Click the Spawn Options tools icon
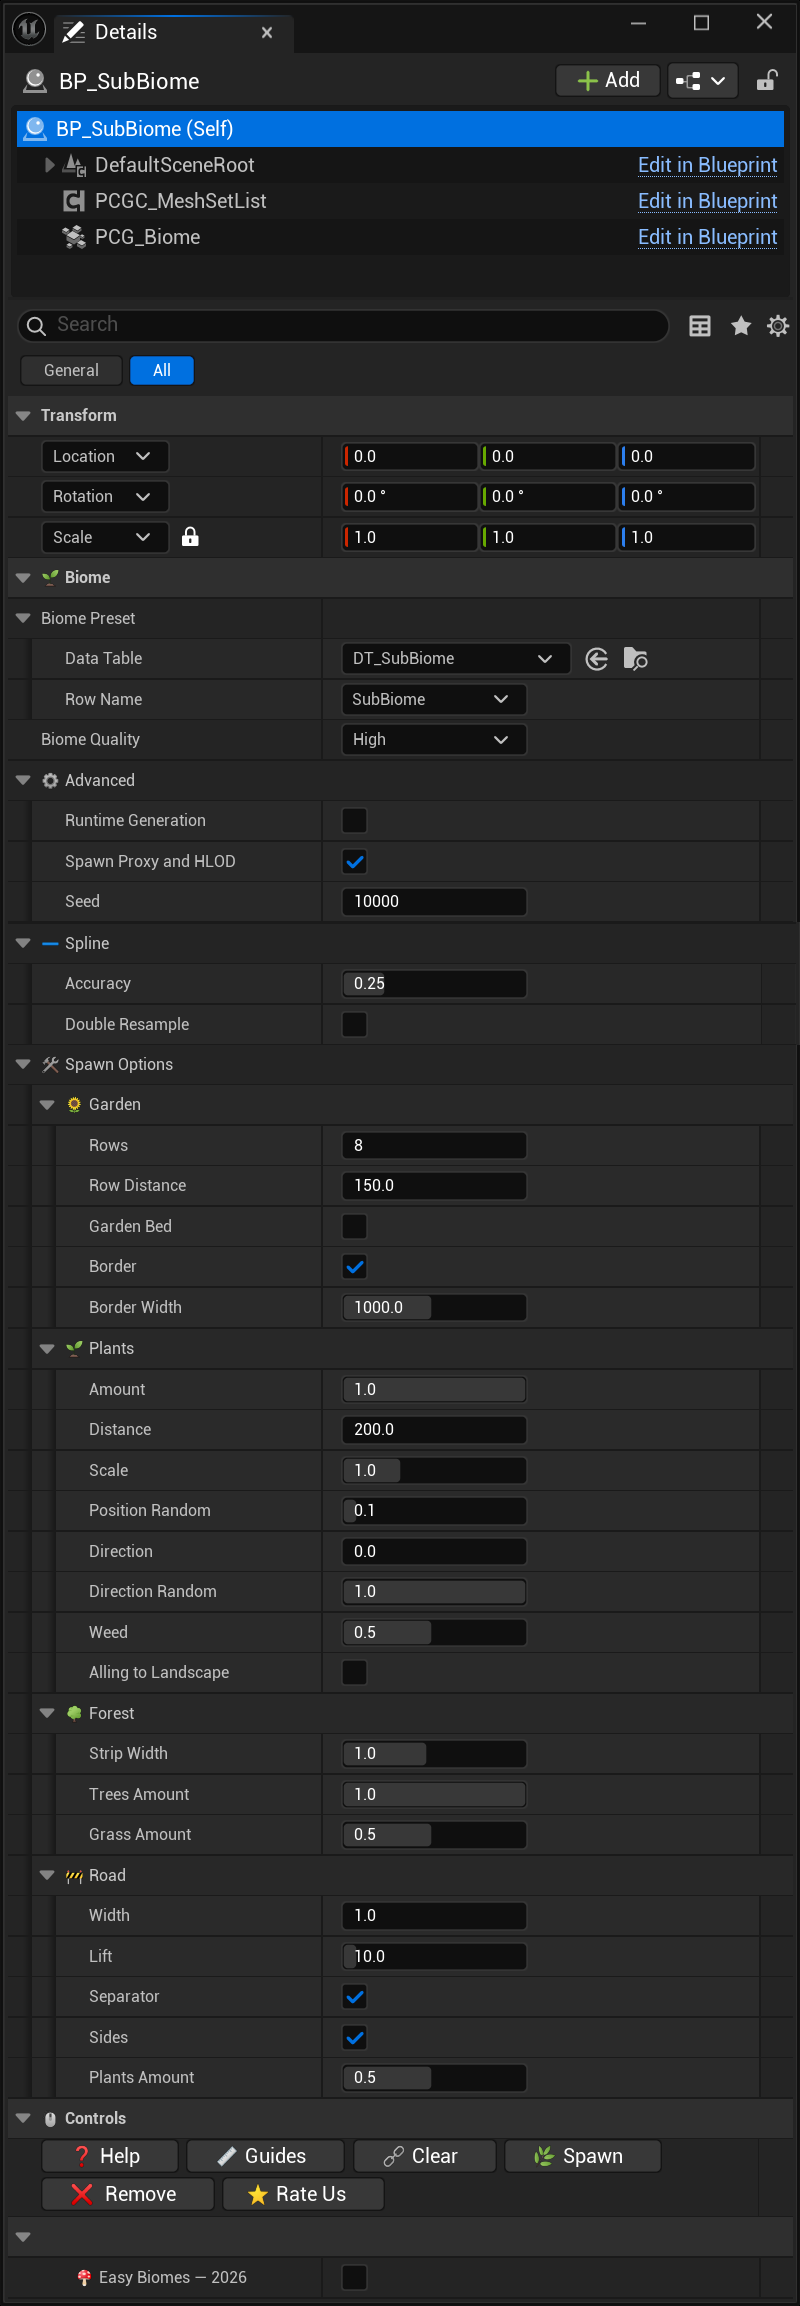Image resolution: width=800 pixels, height=2306 pixels. pos(50,1064)
